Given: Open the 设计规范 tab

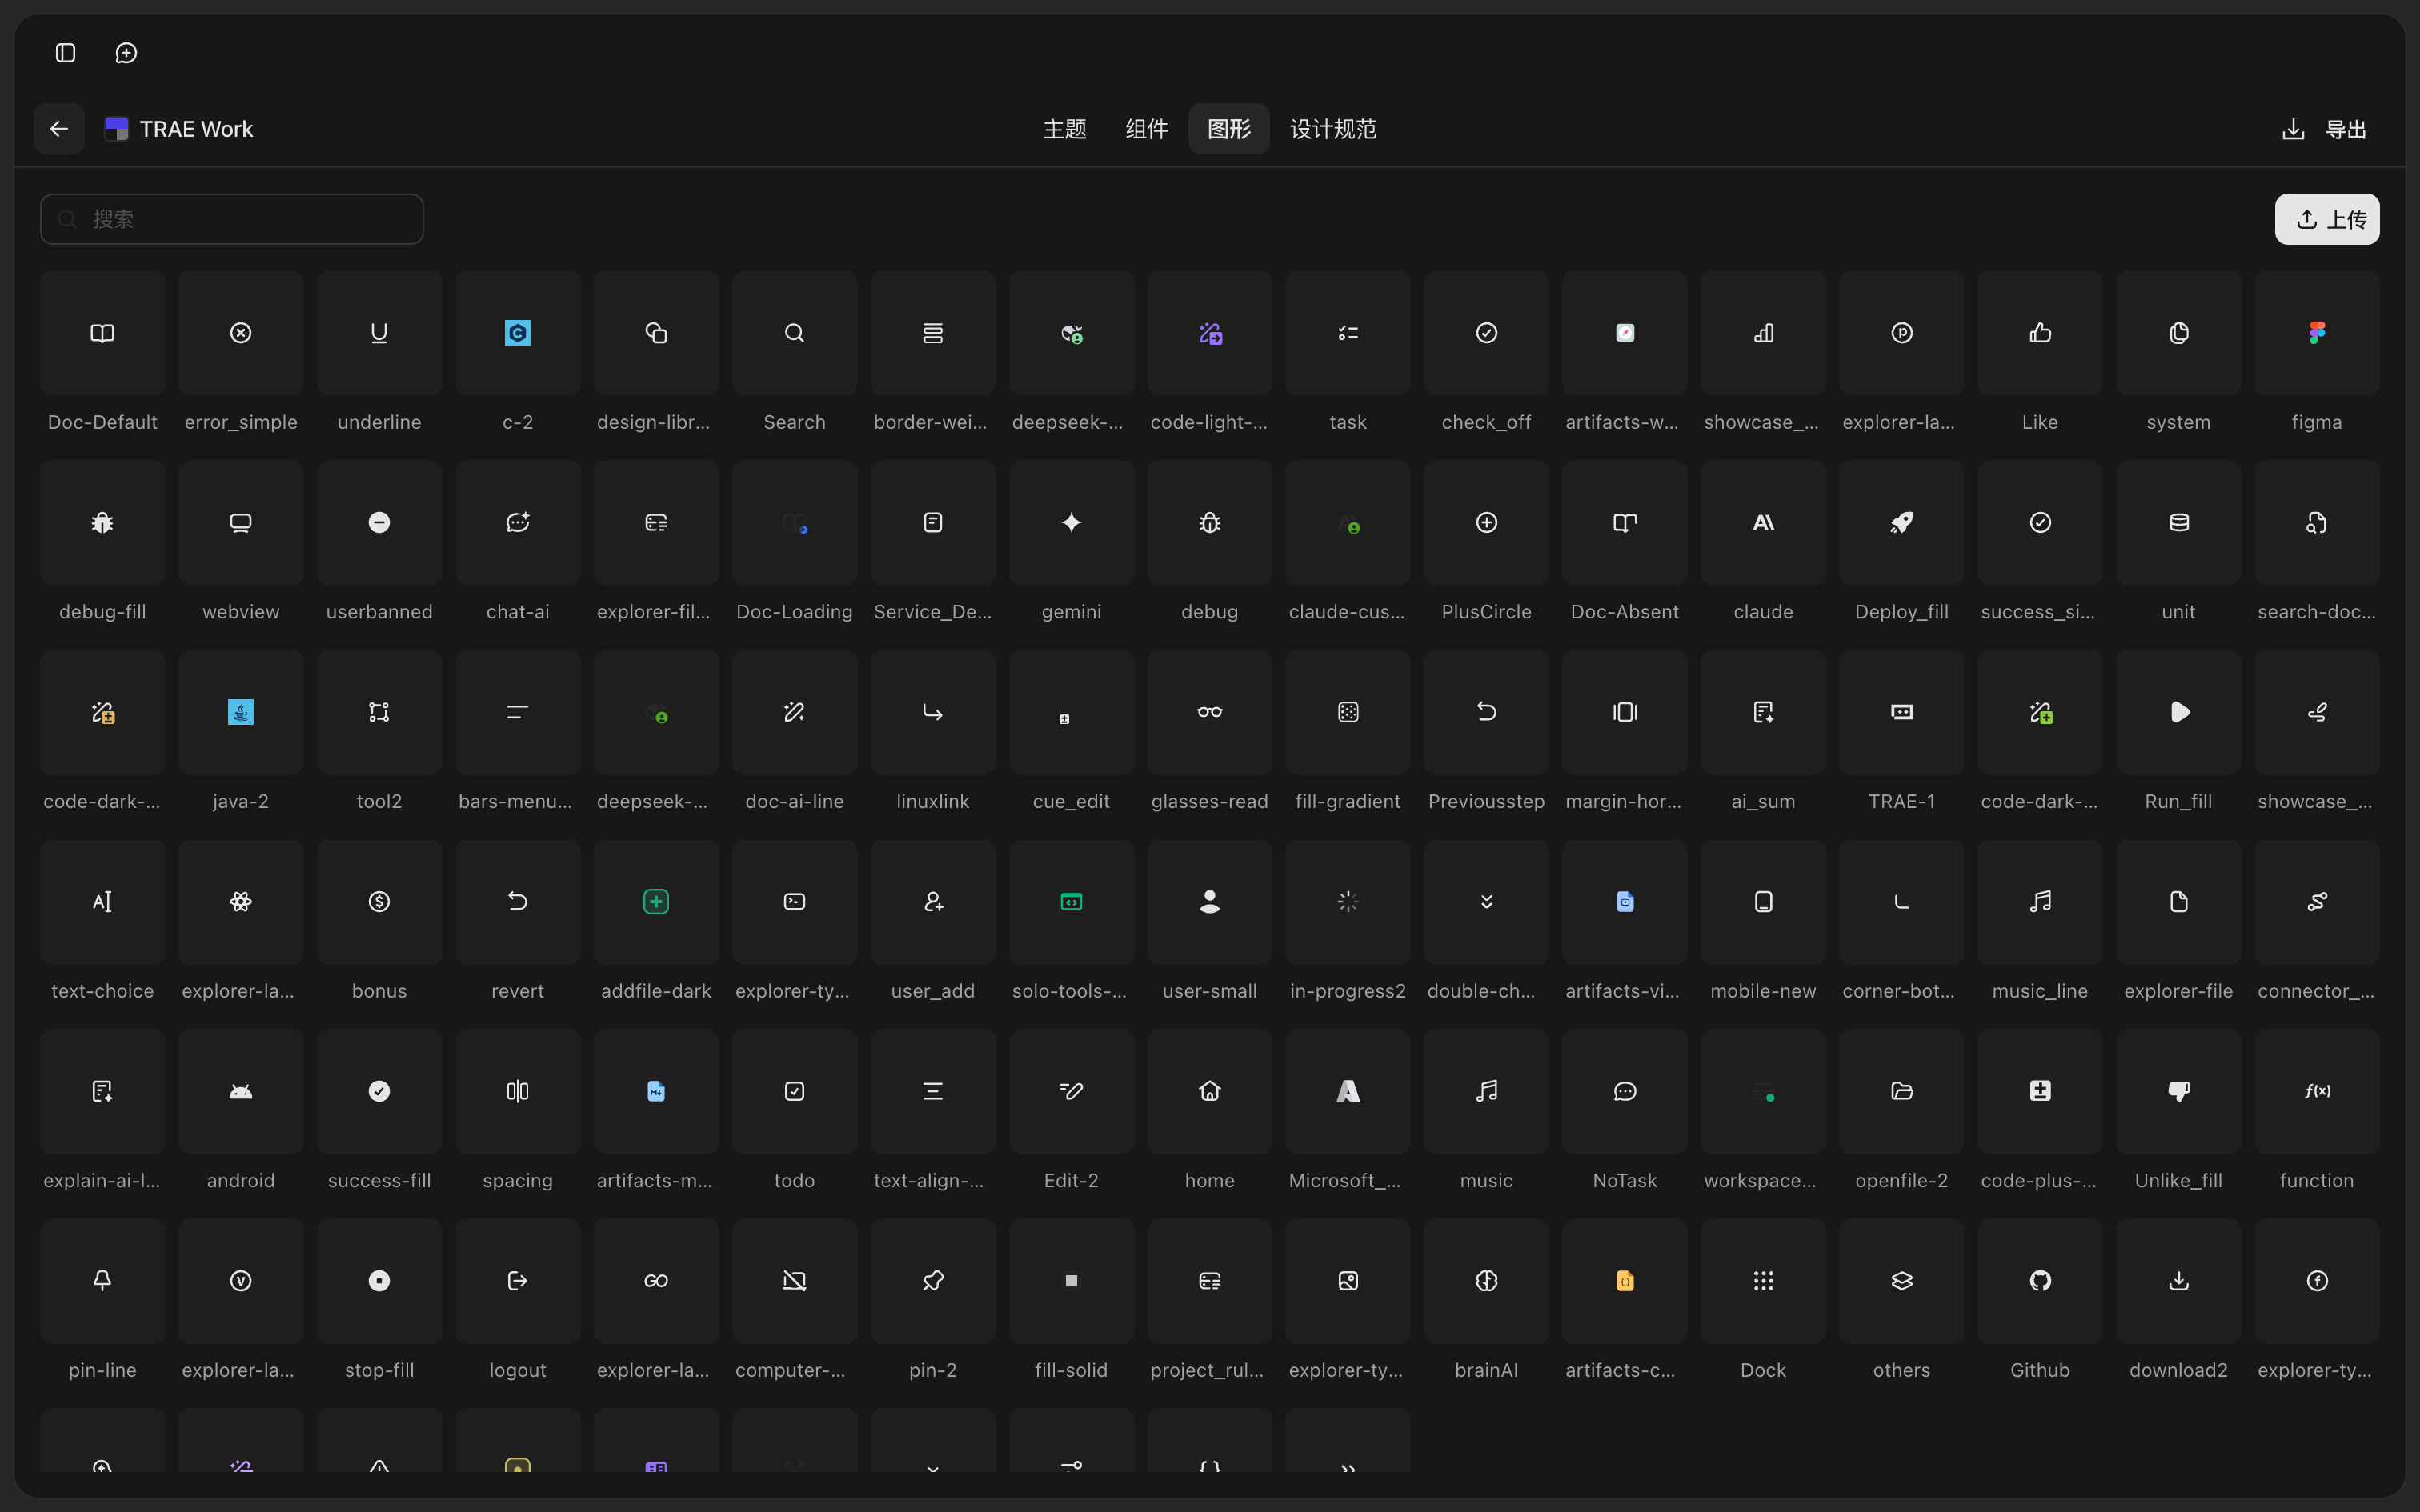Looking at the screenshot, I should pos(1333,129).
